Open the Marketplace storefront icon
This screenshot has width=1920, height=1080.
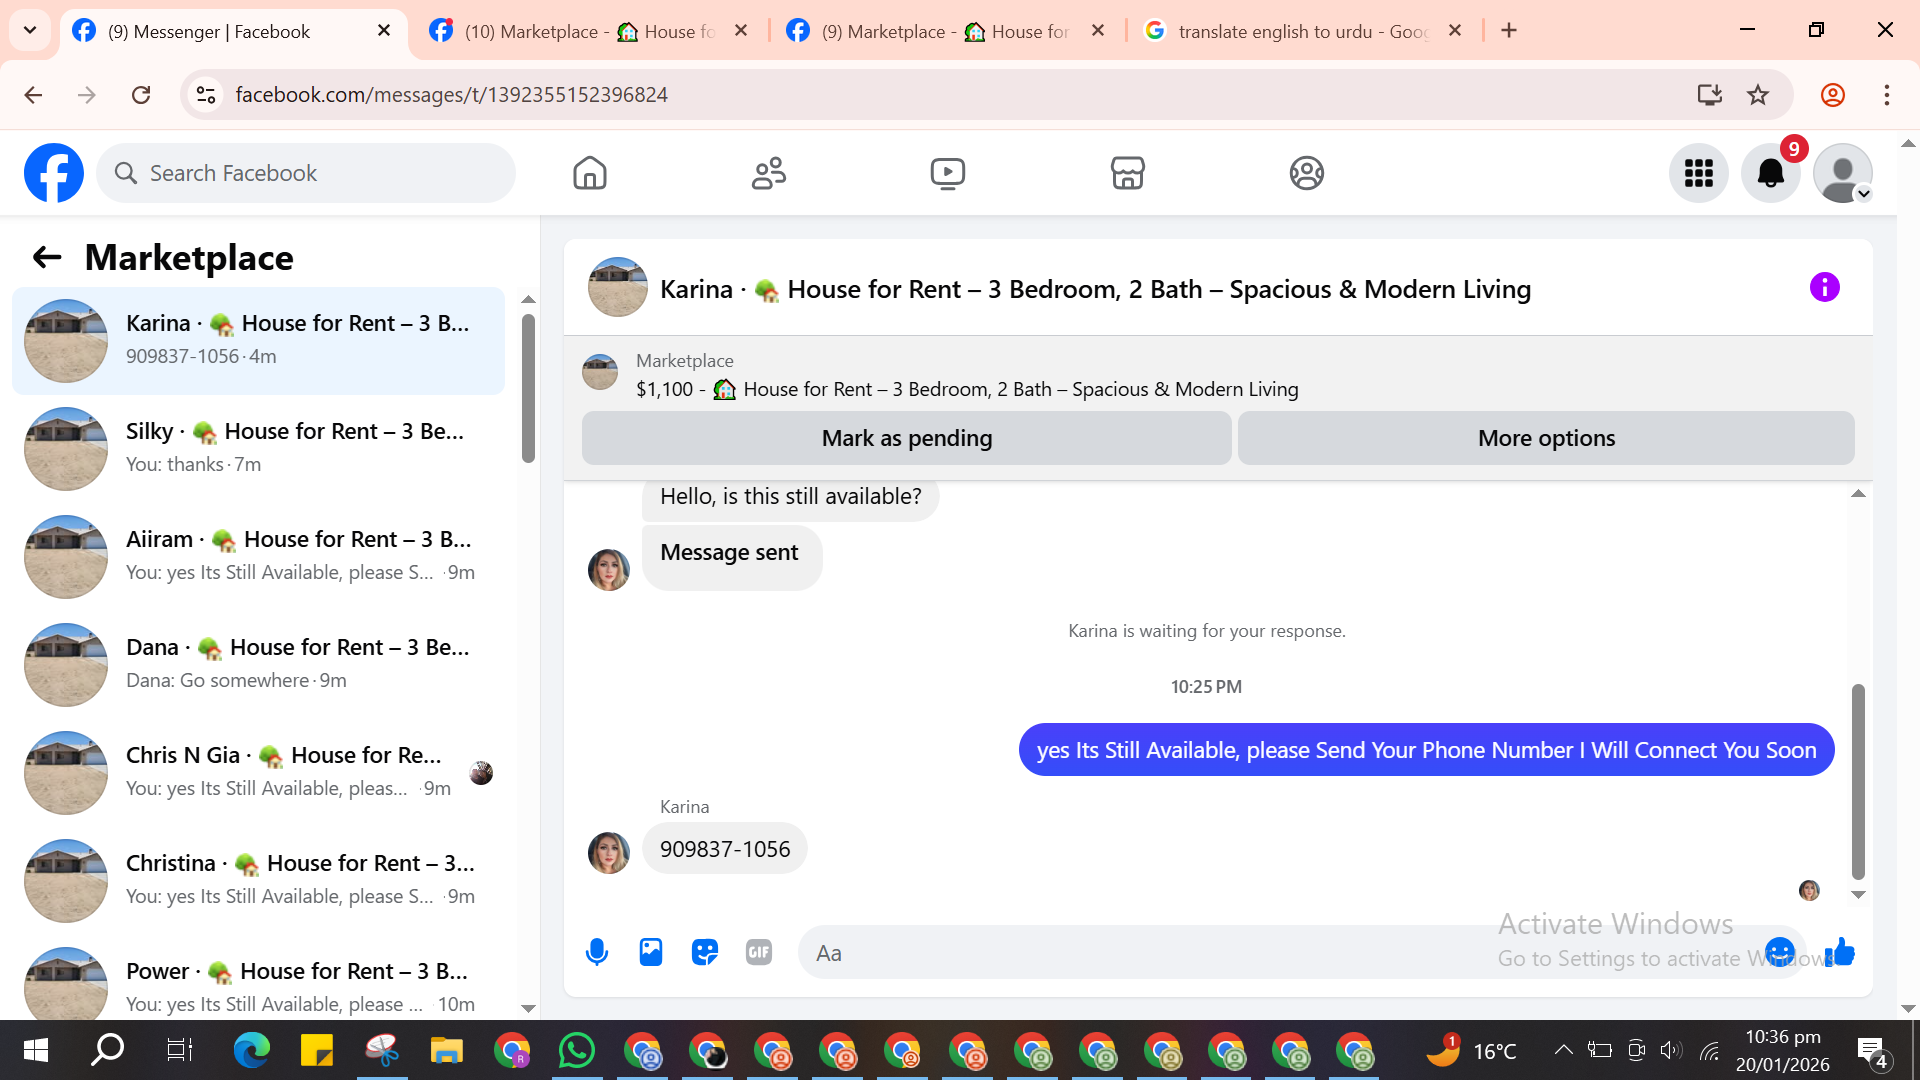pos(1127,173)
